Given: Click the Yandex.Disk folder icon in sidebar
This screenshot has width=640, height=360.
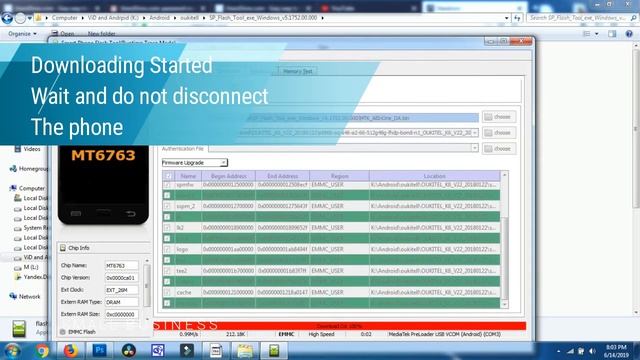Looking at the screenshot, I should (18, 277).
